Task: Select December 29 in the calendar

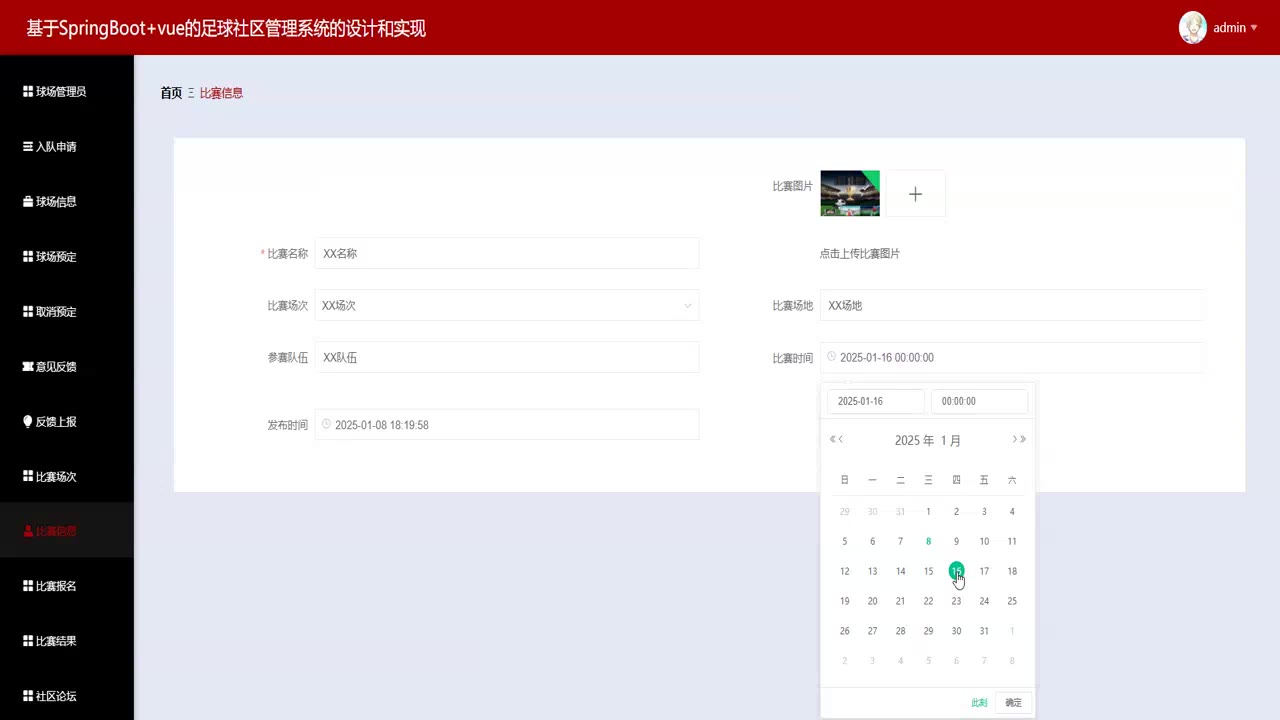Action: [845, 512]
